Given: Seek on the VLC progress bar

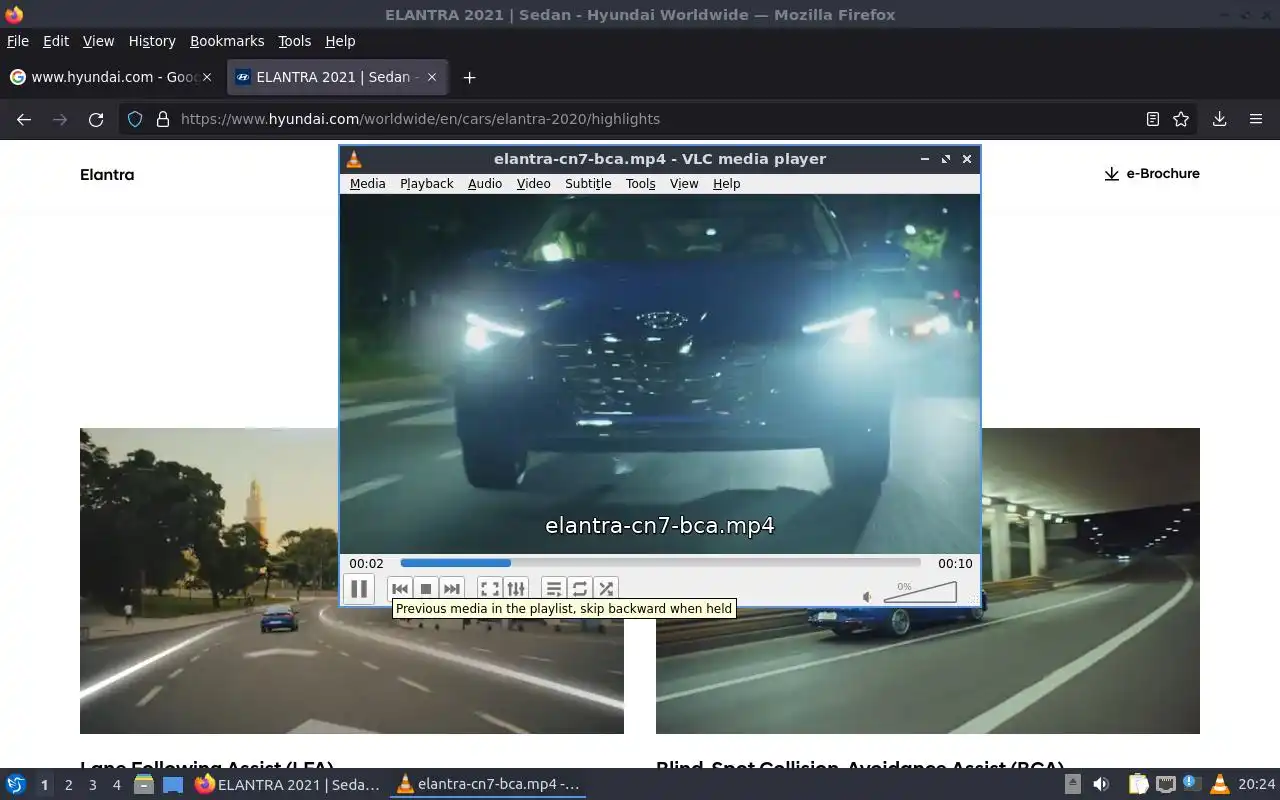Looking at the screenshot, I should pos(660,563).
